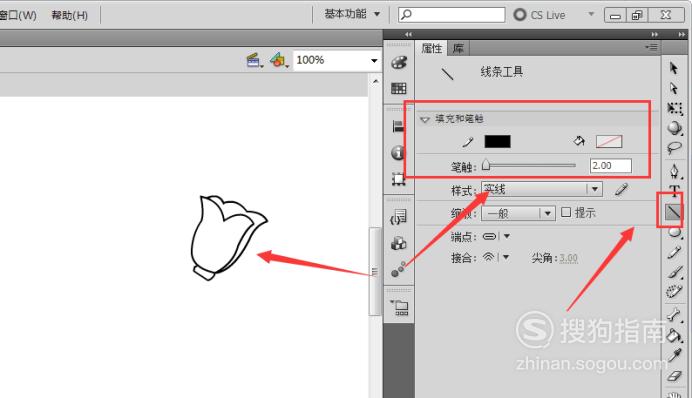692x398 pixels.
Task: Select the Selection arrow tool
Action: pos(673,68)
